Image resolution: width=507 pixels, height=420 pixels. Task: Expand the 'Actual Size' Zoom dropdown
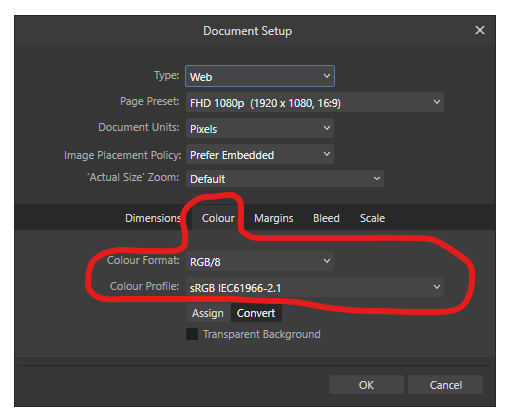click(x=285, y=179)
